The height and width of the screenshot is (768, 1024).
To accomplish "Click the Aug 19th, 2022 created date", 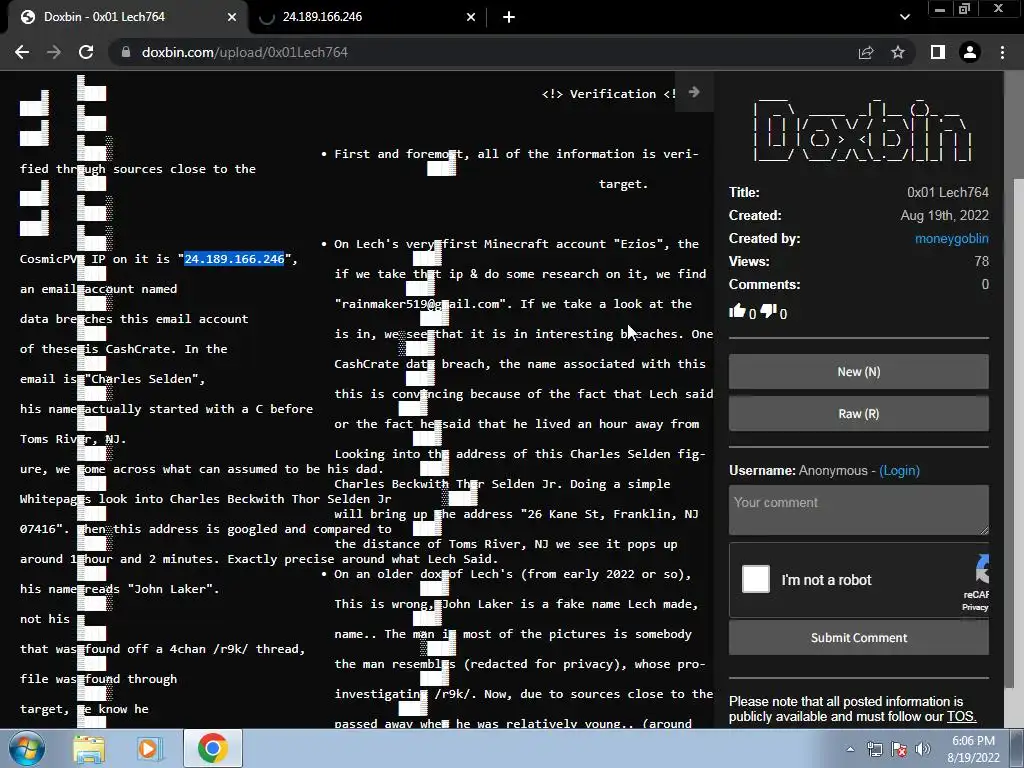I will [944, 216].
